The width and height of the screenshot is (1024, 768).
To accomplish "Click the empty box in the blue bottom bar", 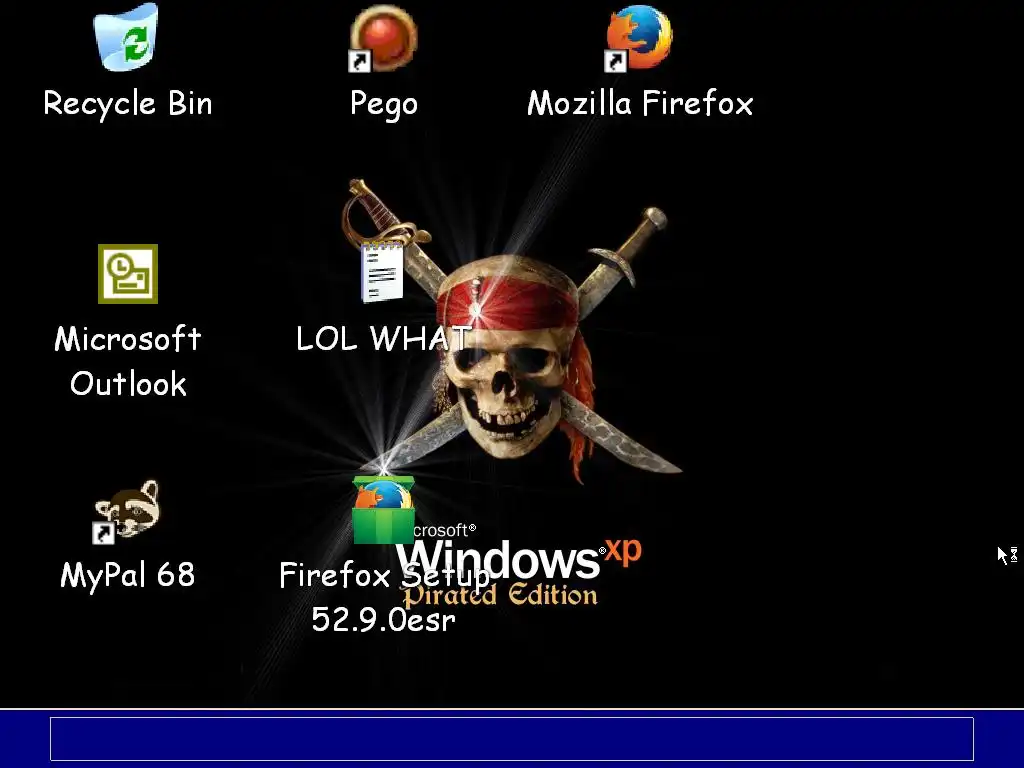I will click(x=512, y=739).
